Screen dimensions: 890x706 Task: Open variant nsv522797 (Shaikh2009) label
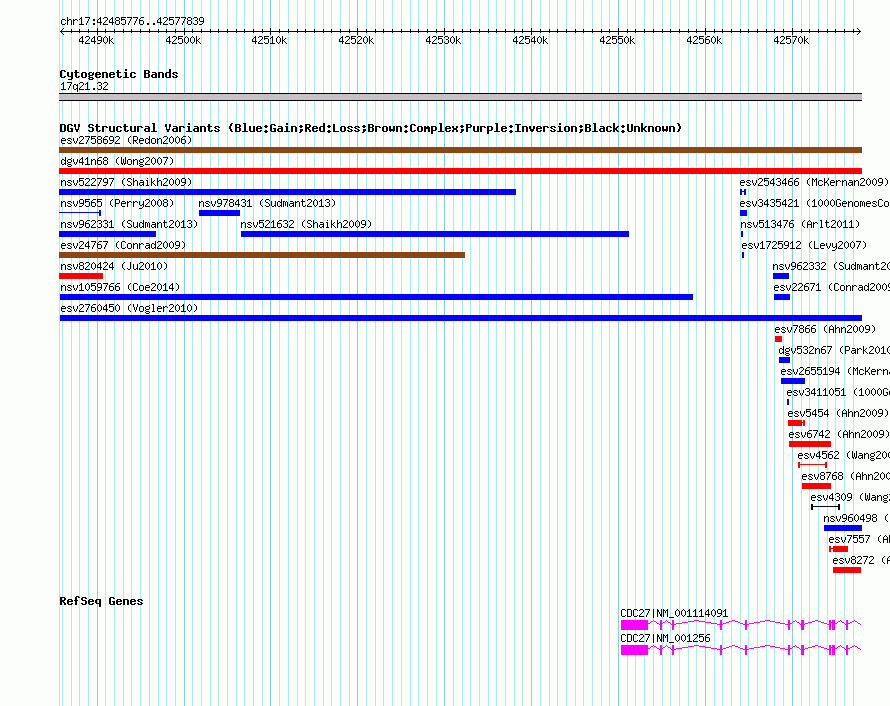pos(126,182)
